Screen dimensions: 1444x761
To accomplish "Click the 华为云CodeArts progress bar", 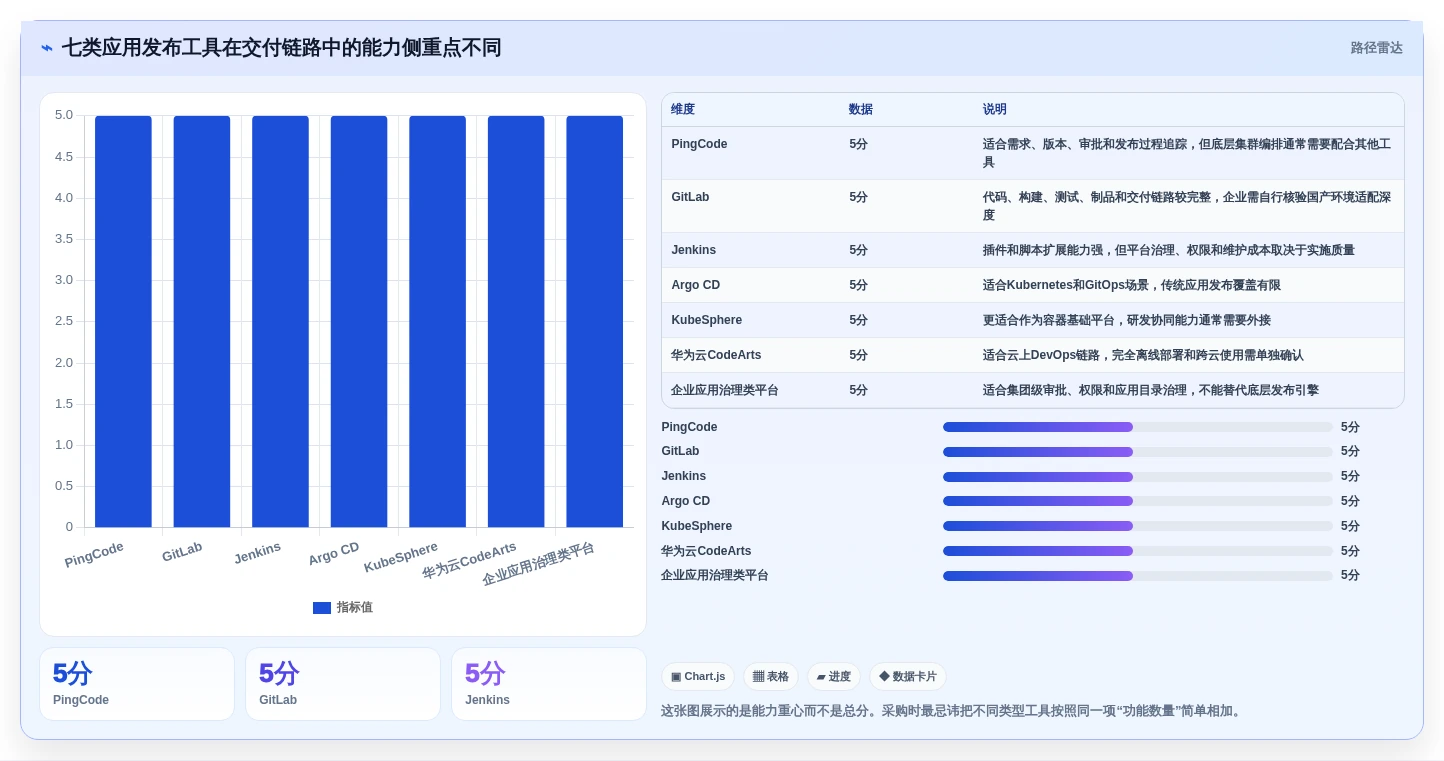I will tap(1137, 551).
